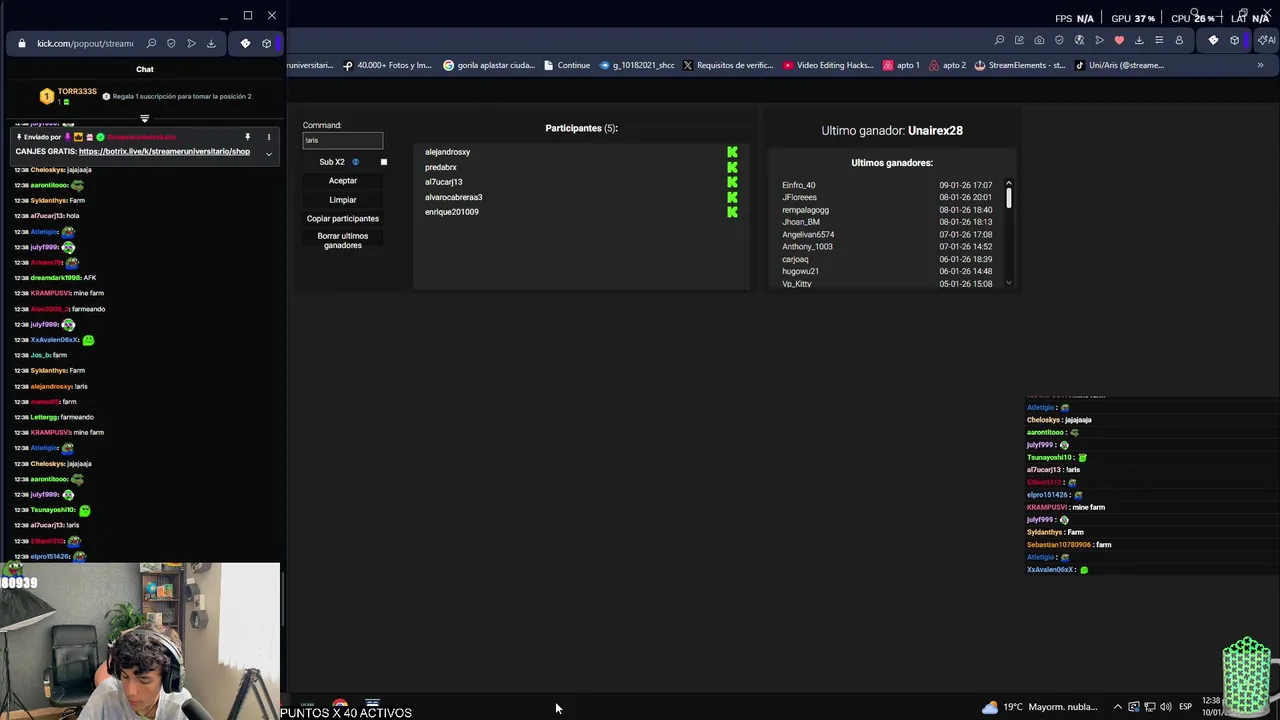Click the Sub X2 info icon
This screenshot has width=1280, height=720.
tap(355, 162)
